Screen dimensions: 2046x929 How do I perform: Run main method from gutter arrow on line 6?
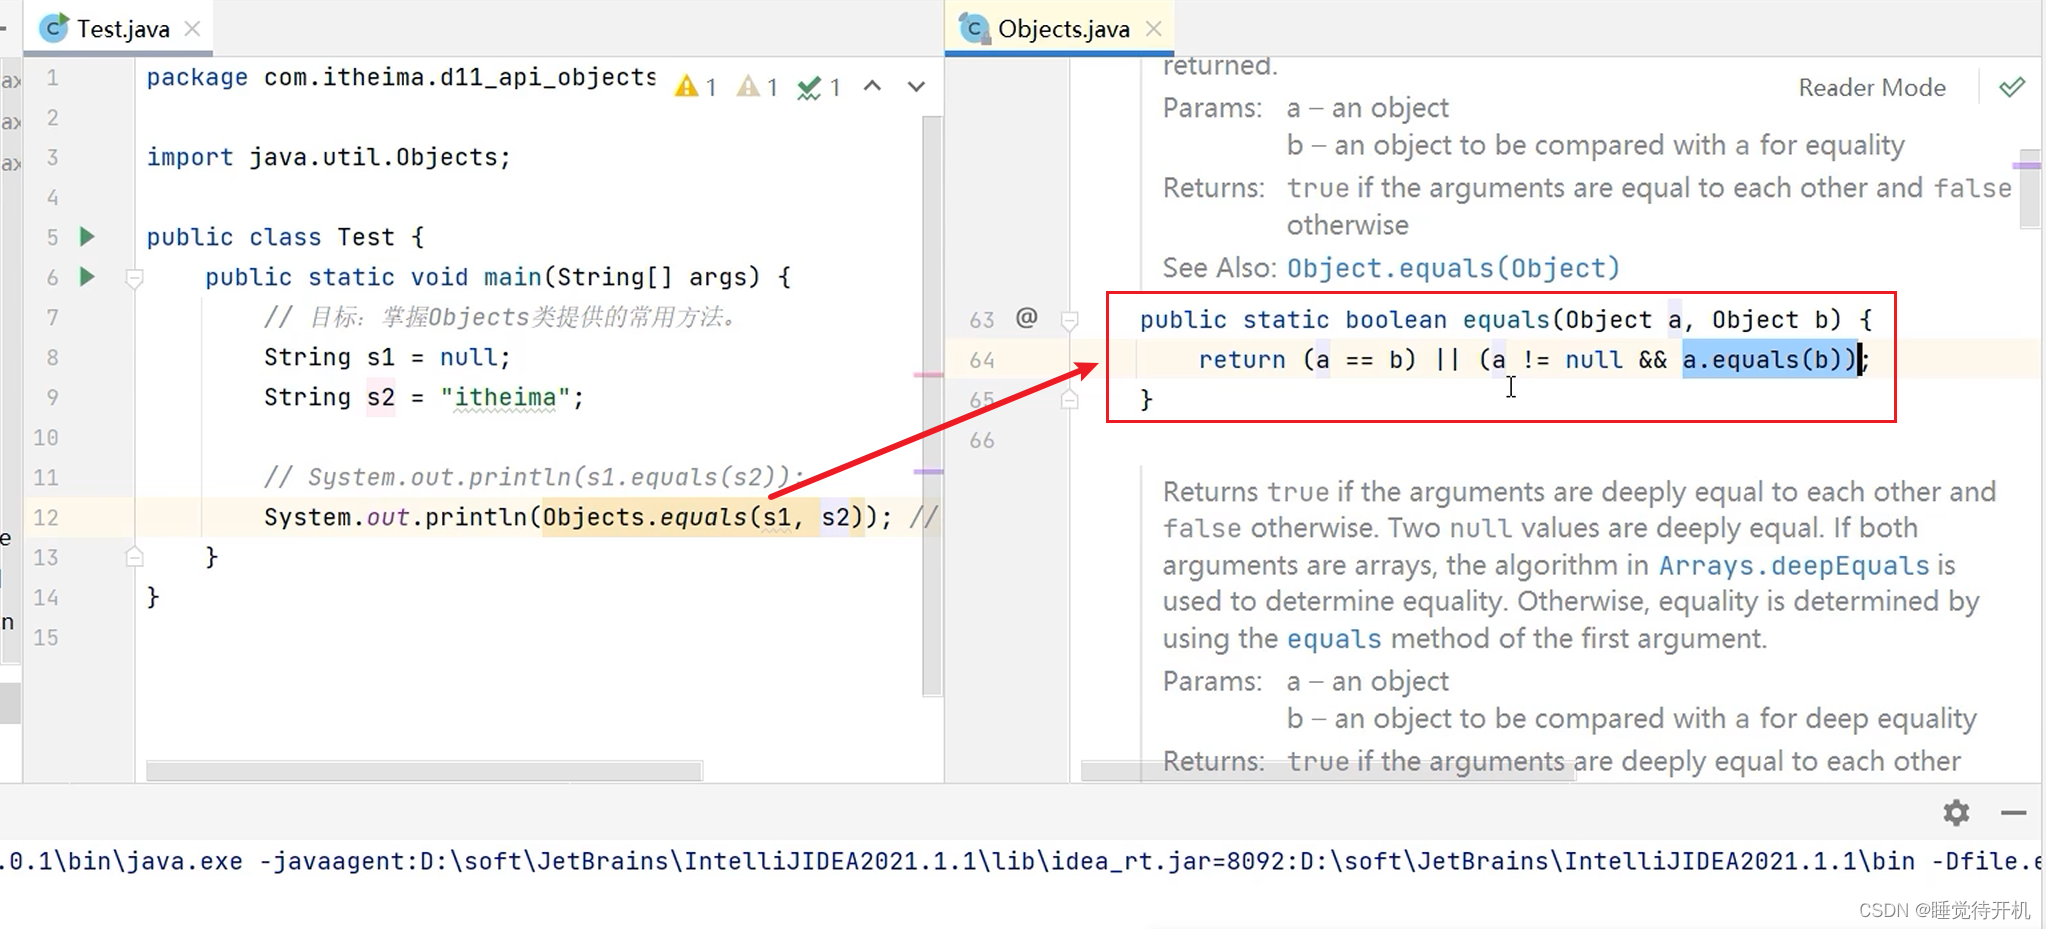pyautogui.click(x=87, y=277)
